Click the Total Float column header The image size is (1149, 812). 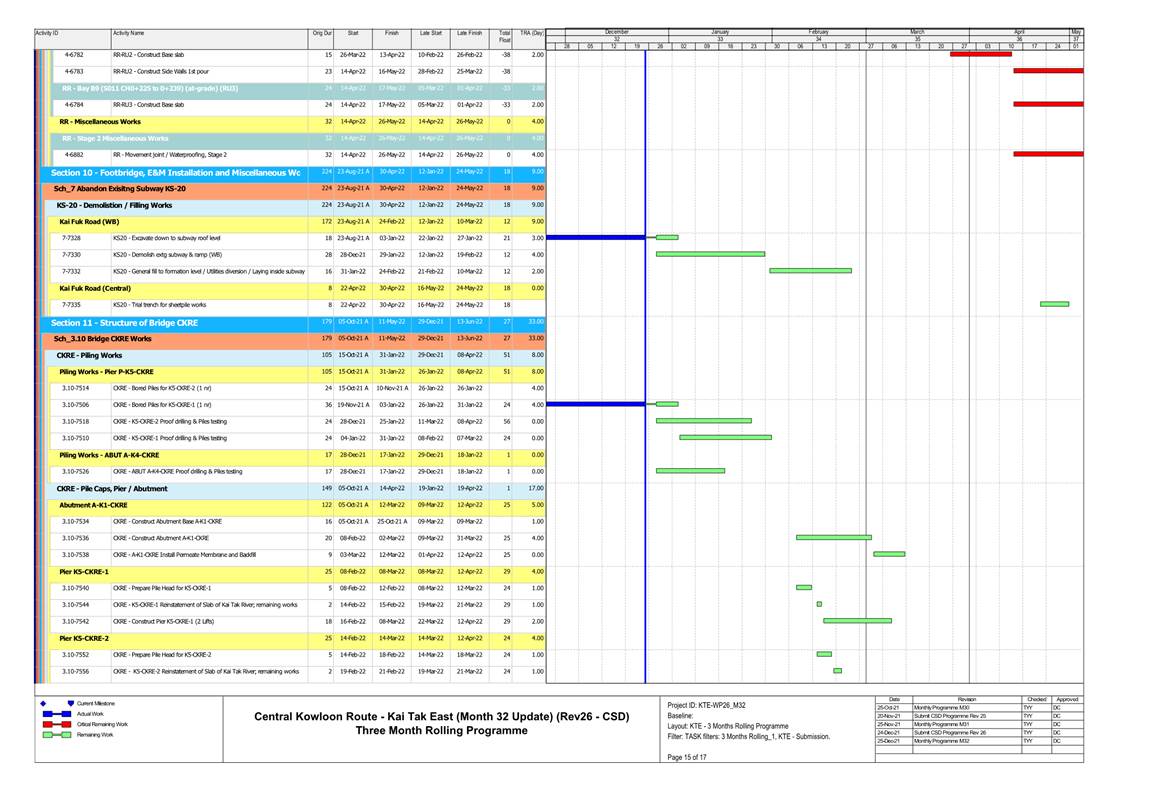504,36
